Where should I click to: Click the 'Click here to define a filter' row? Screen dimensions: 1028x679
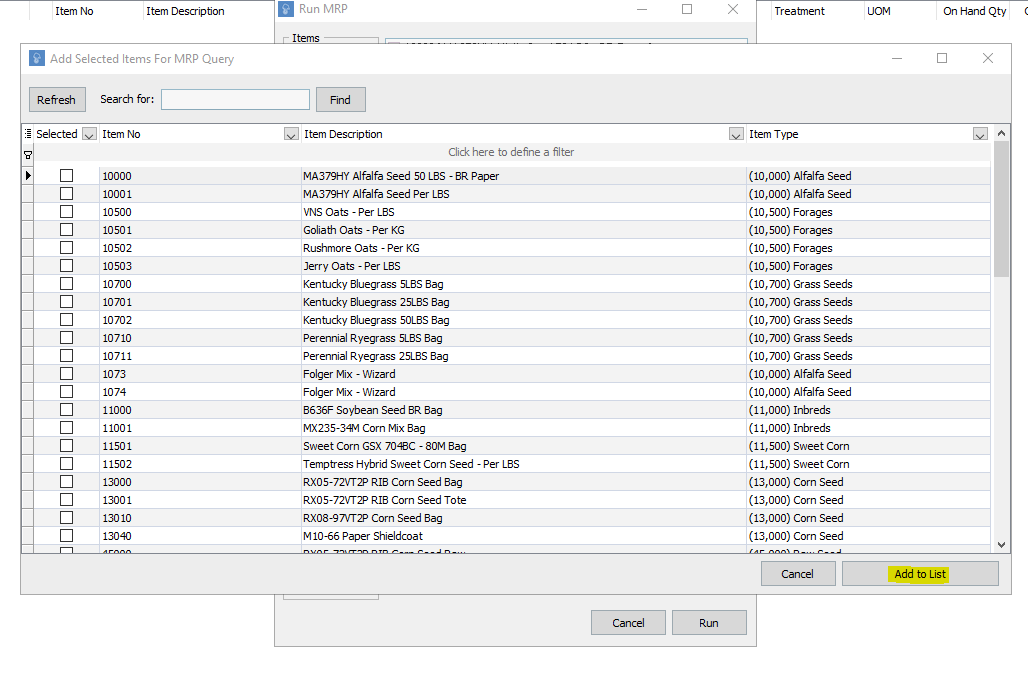pos(511,152)
